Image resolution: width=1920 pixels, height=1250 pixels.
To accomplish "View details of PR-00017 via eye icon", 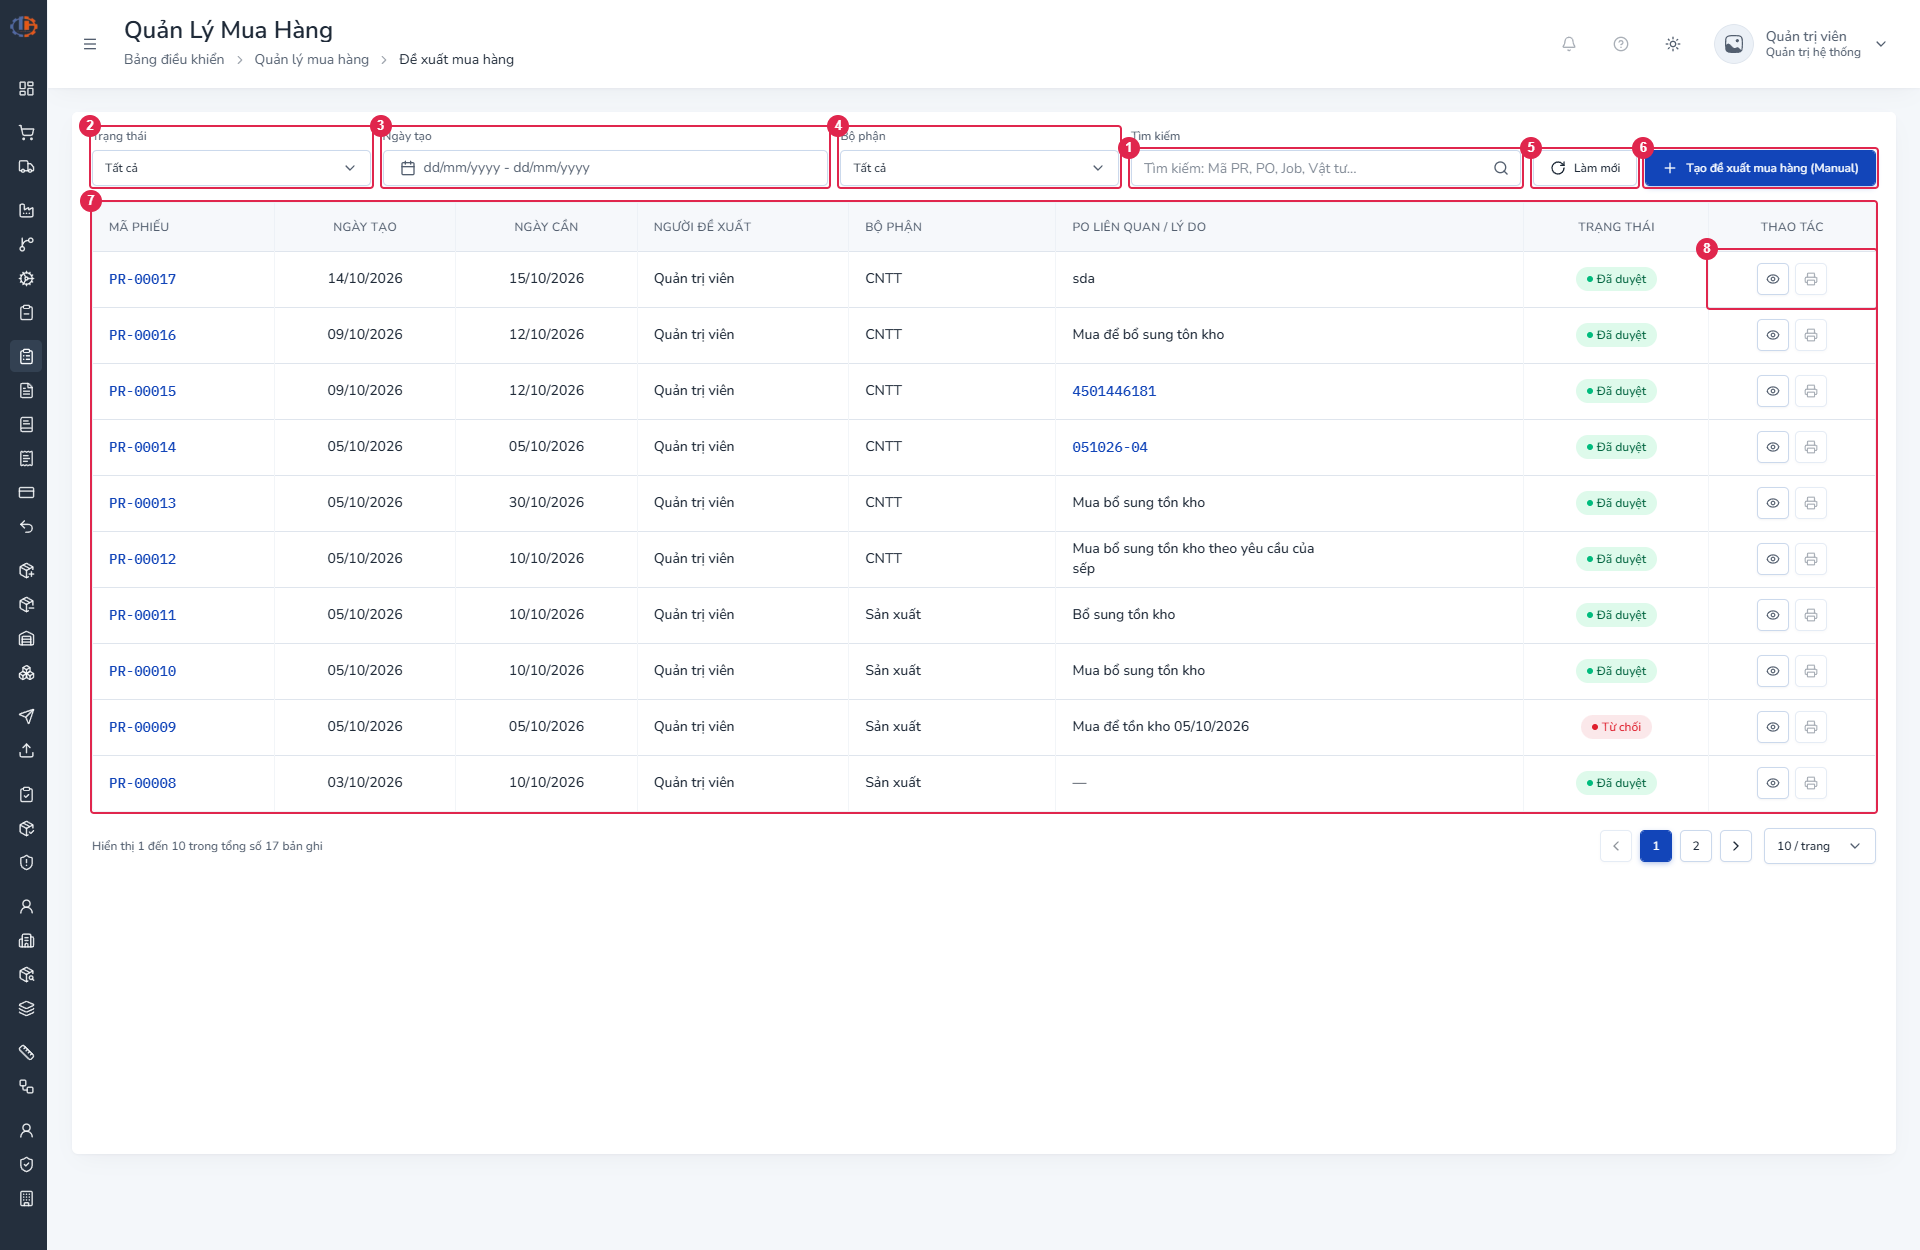I will [1773, 279].
